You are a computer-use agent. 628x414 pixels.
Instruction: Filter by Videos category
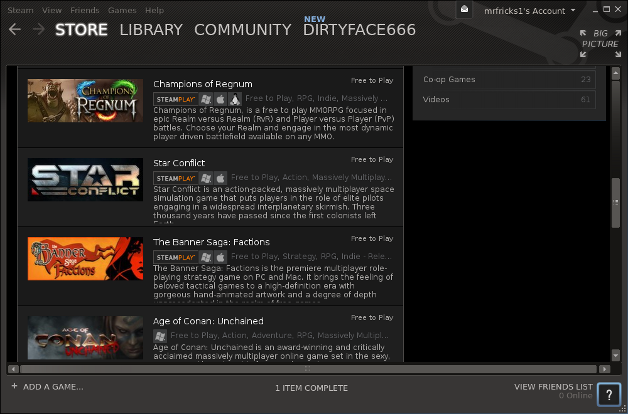[509, 99]
